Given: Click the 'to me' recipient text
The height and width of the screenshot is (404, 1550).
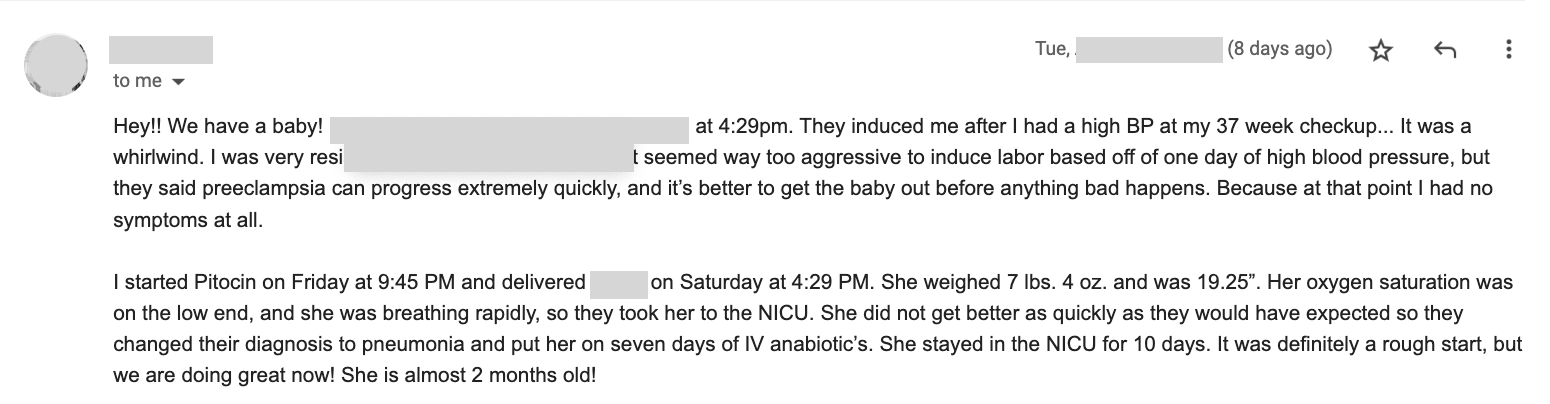Looking at the screenshot, I should (137, 81).
